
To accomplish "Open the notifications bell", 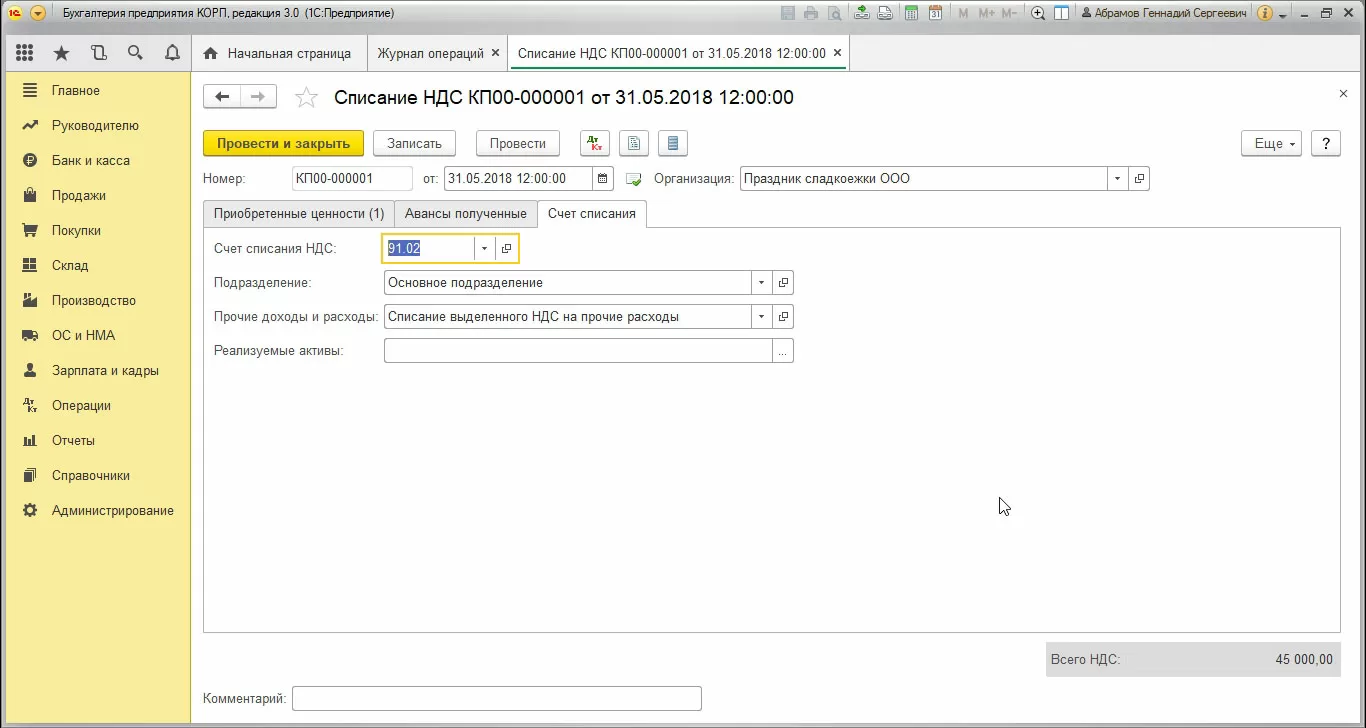I will click(172, 53).
